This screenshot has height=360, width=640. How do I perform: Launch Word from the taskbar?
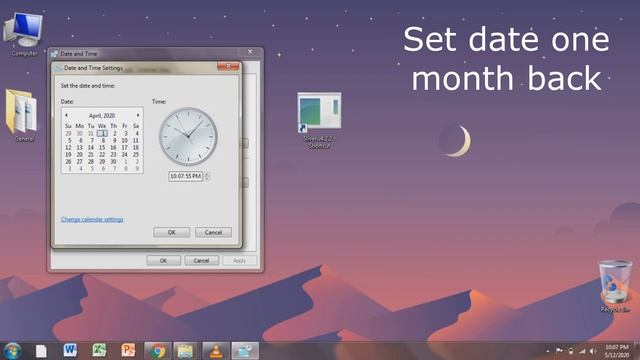[70, 350]
